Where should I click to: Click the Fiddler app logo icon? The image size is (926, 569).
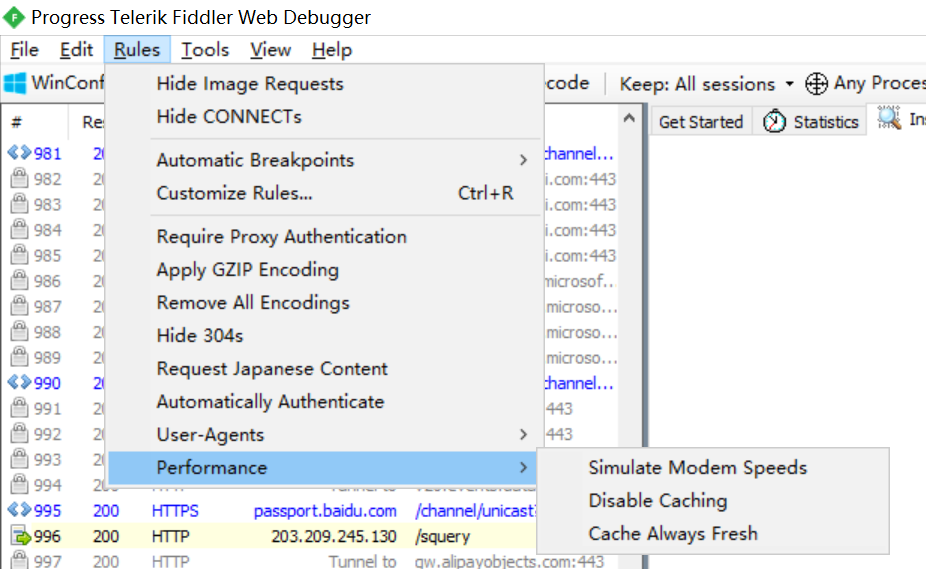(14, 17)
